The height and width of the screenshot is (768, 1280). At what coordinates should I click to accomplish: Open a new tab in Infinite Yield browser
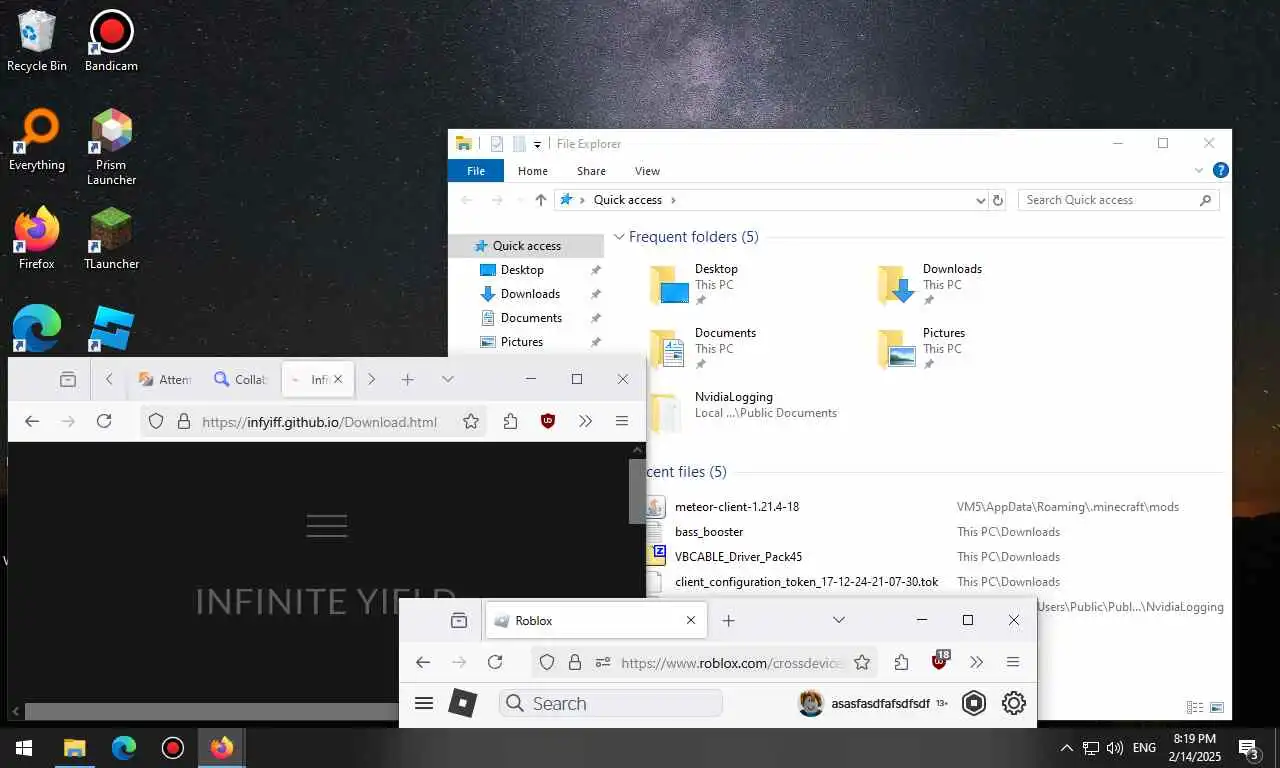[x=407, y=379]
